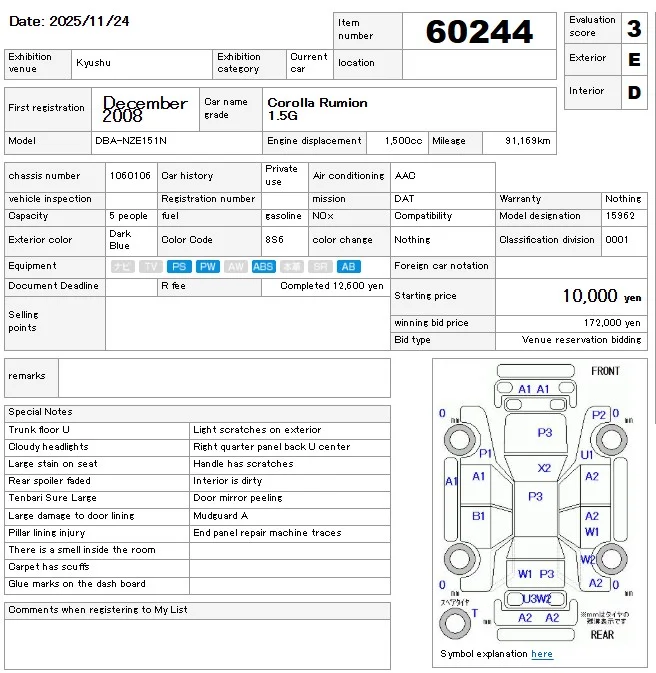Click the 'Door mirror peeling' note
This screenshot has height=673, width=656.
237,498
